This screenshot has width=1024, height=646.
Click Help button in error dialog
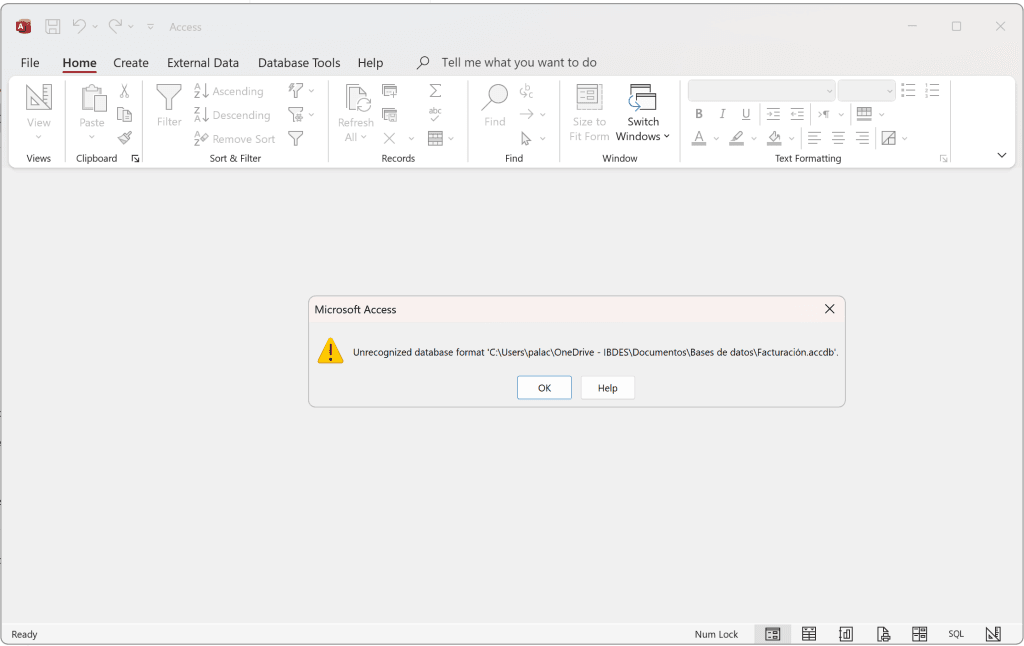click(607, 388)
